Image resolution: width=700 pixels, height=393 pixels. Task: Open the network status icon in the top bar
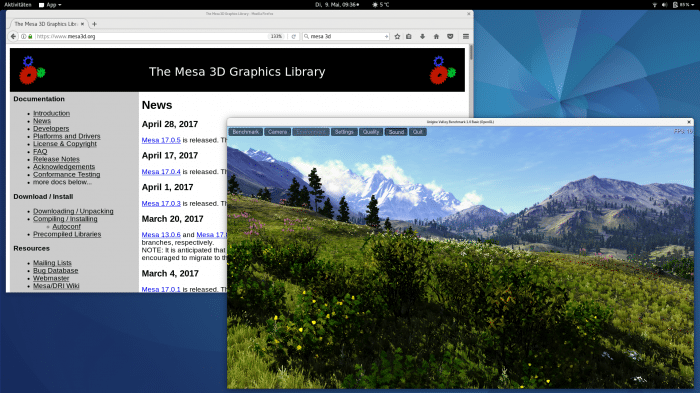[x=655, y=5]
